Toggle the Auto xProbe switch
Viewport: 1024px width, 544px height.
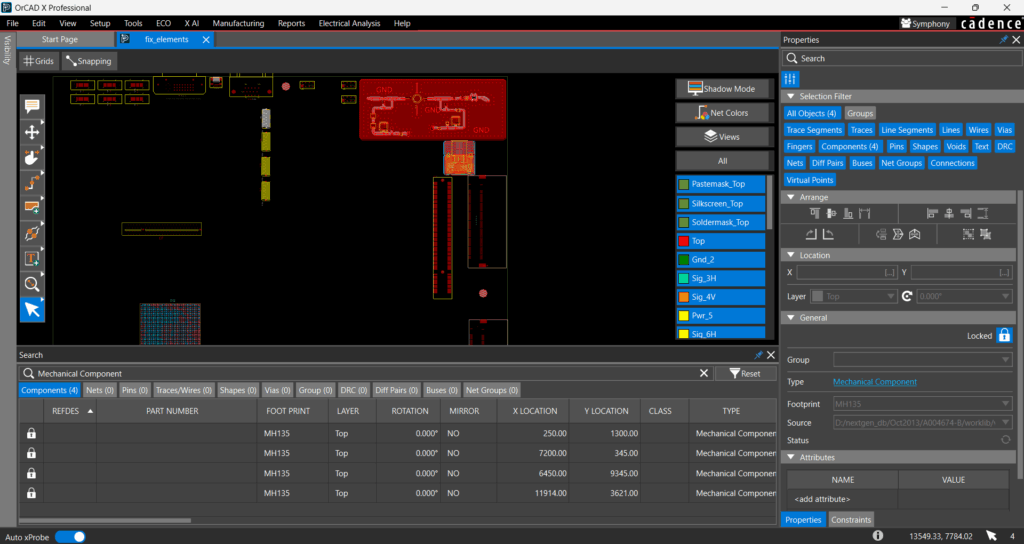69,537
